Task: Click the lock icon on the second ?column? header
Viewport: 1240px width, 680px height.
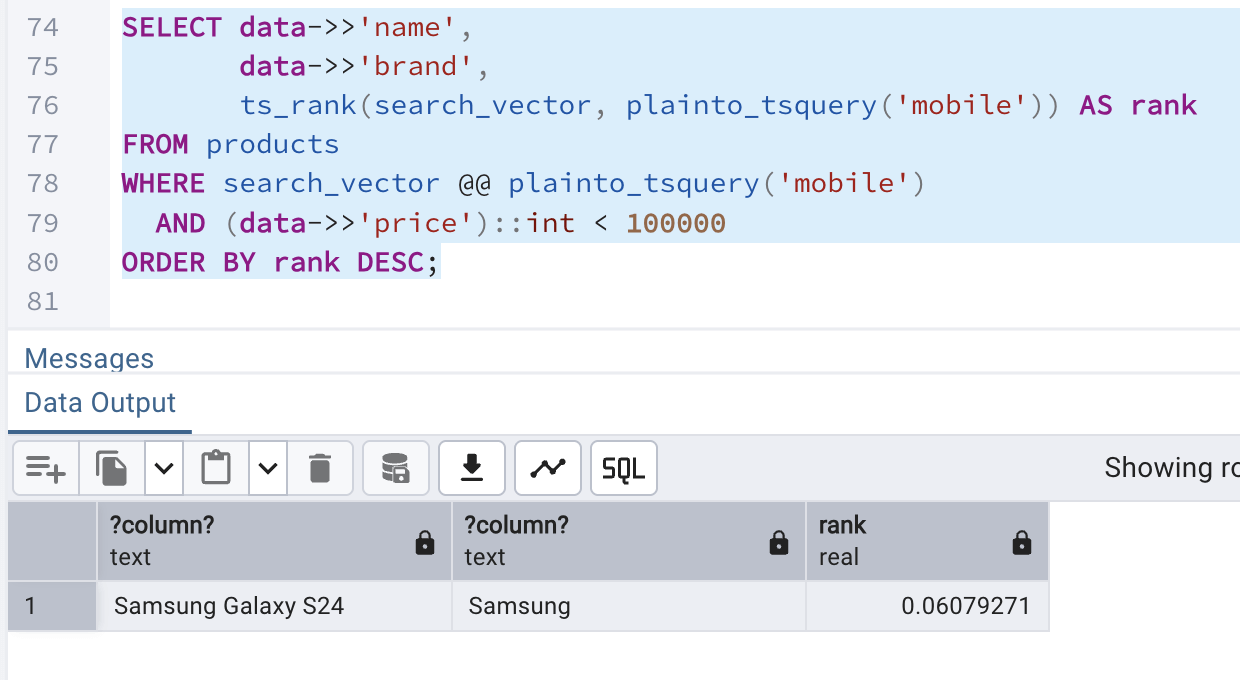Action: click(x=779, y=543)
